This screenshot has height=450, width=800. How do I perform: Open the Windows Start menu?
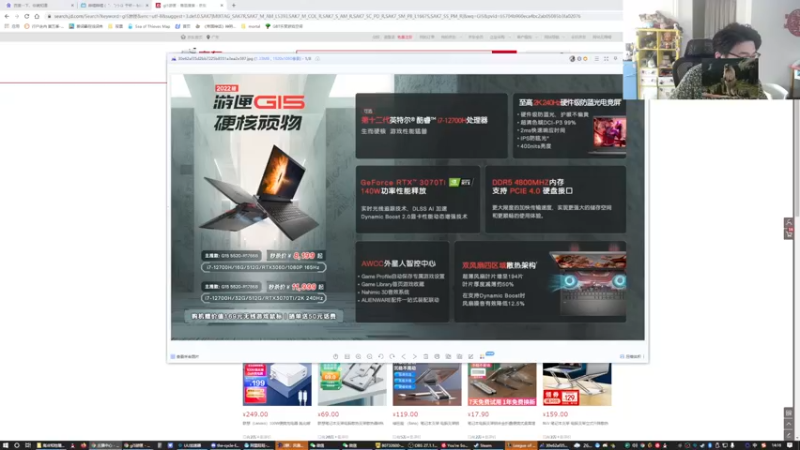click(5, 445)
